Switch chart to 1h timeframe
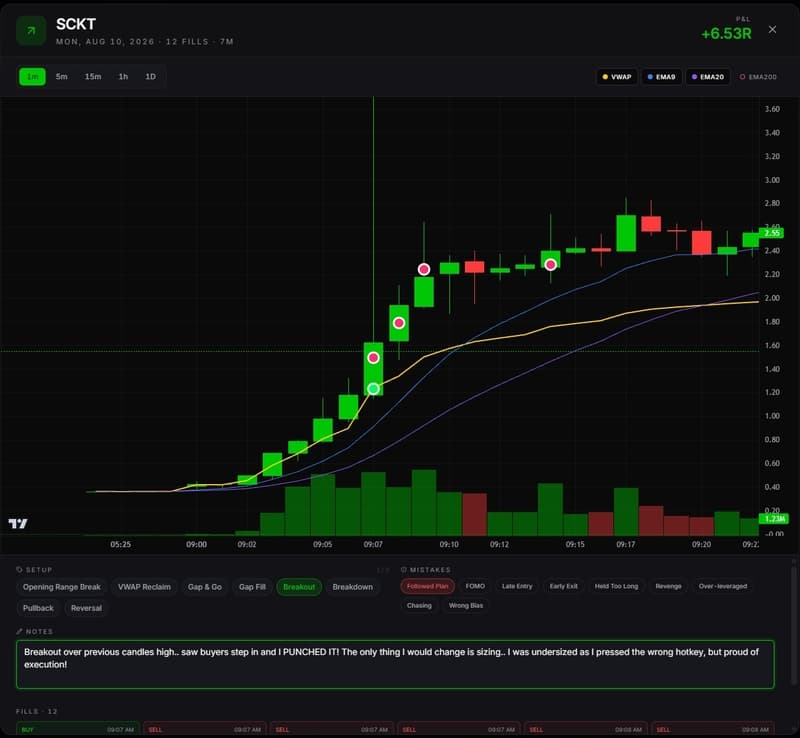 [x=123, y=77]
